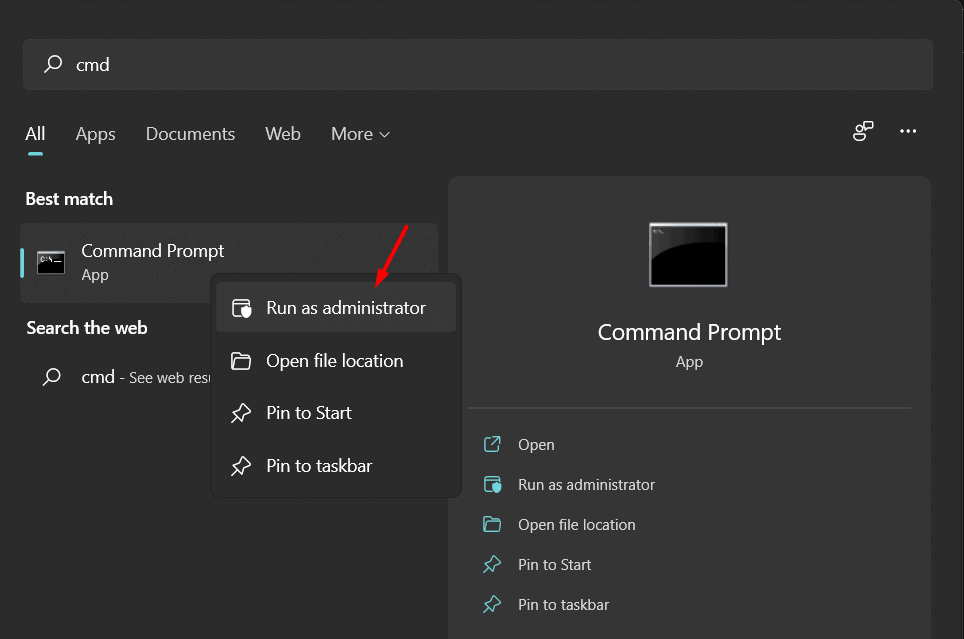
Task: Select the Web filter tab
Action: [x=283, y=134]
